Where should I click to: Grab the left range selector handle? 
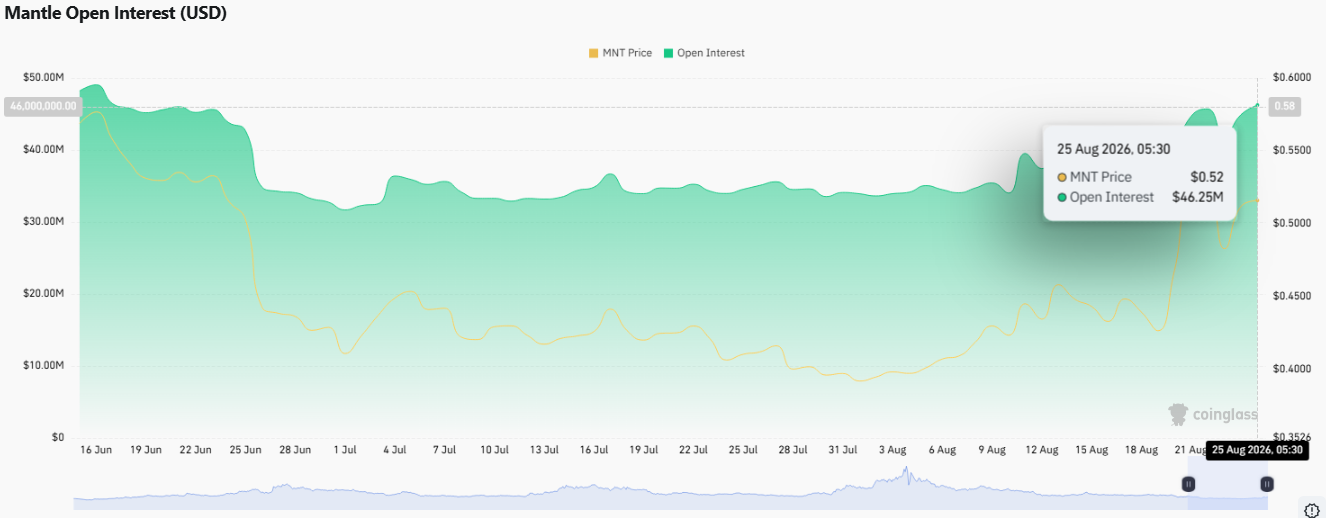pos(1188,484)
